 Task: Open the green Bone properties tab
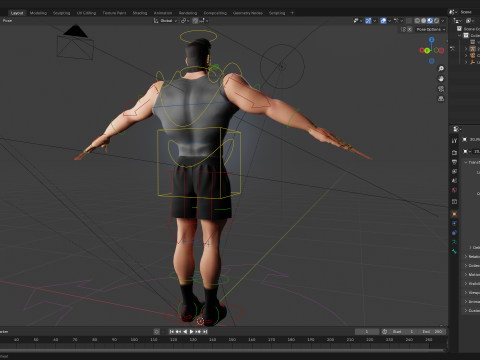coord(454,251)
